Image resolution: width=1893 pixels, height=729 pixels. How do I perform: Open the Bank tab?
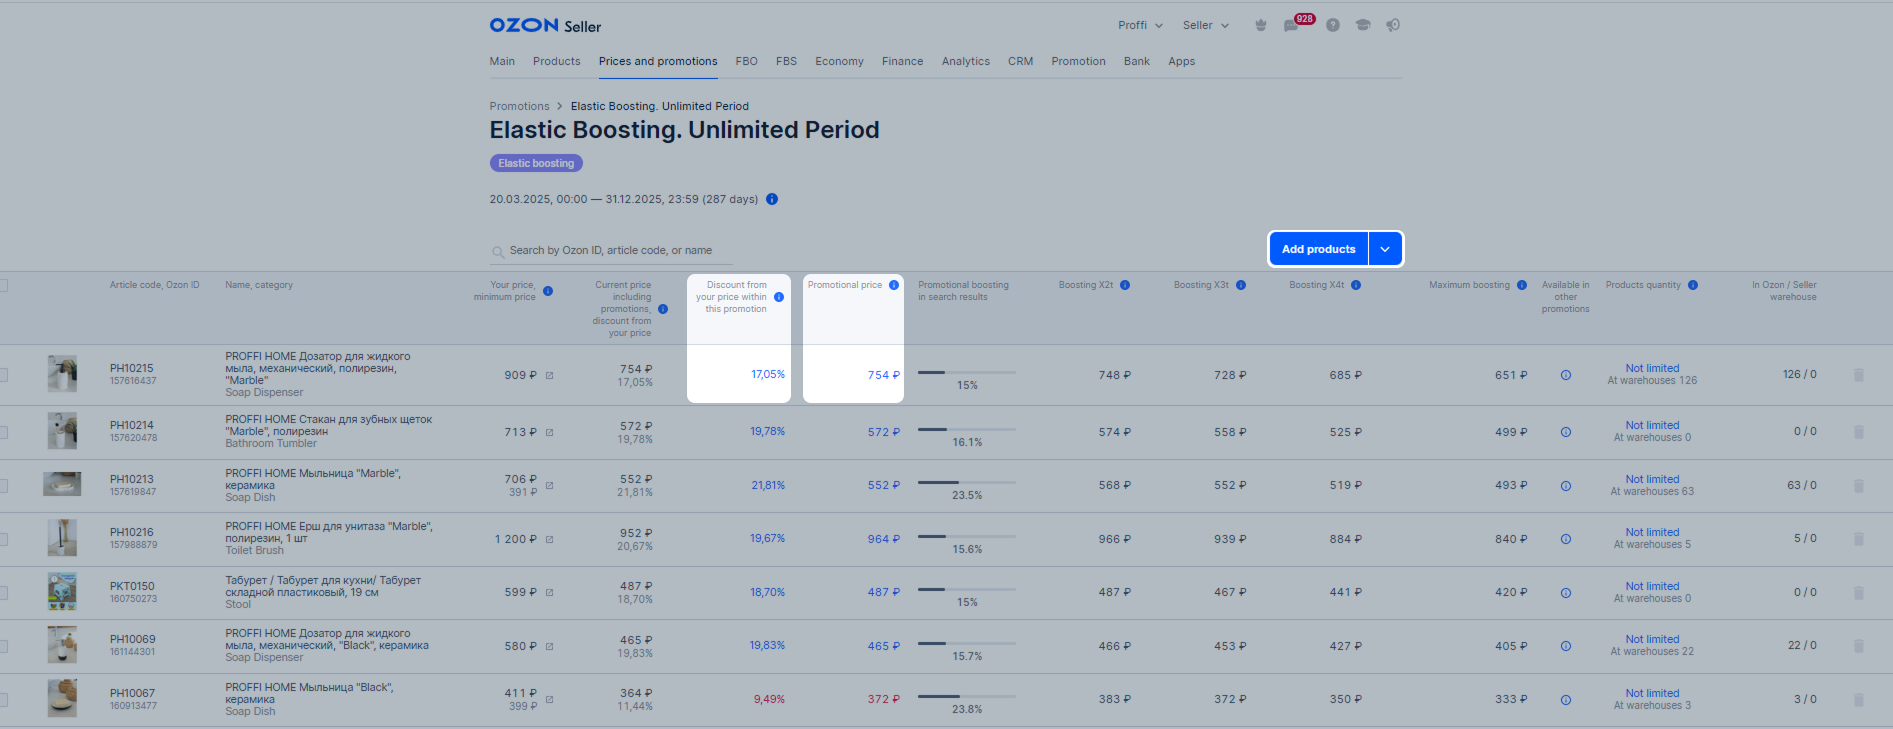click(1137, 61)
